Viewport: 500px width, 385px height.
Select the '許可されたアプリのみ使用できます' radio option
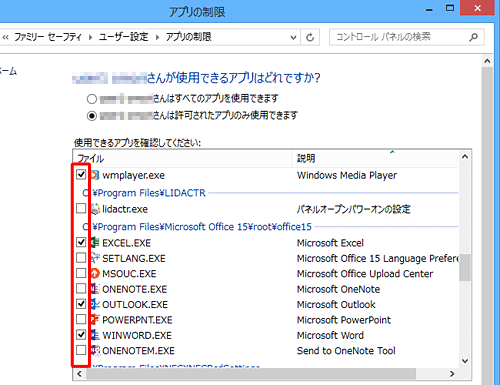point(92,116)
